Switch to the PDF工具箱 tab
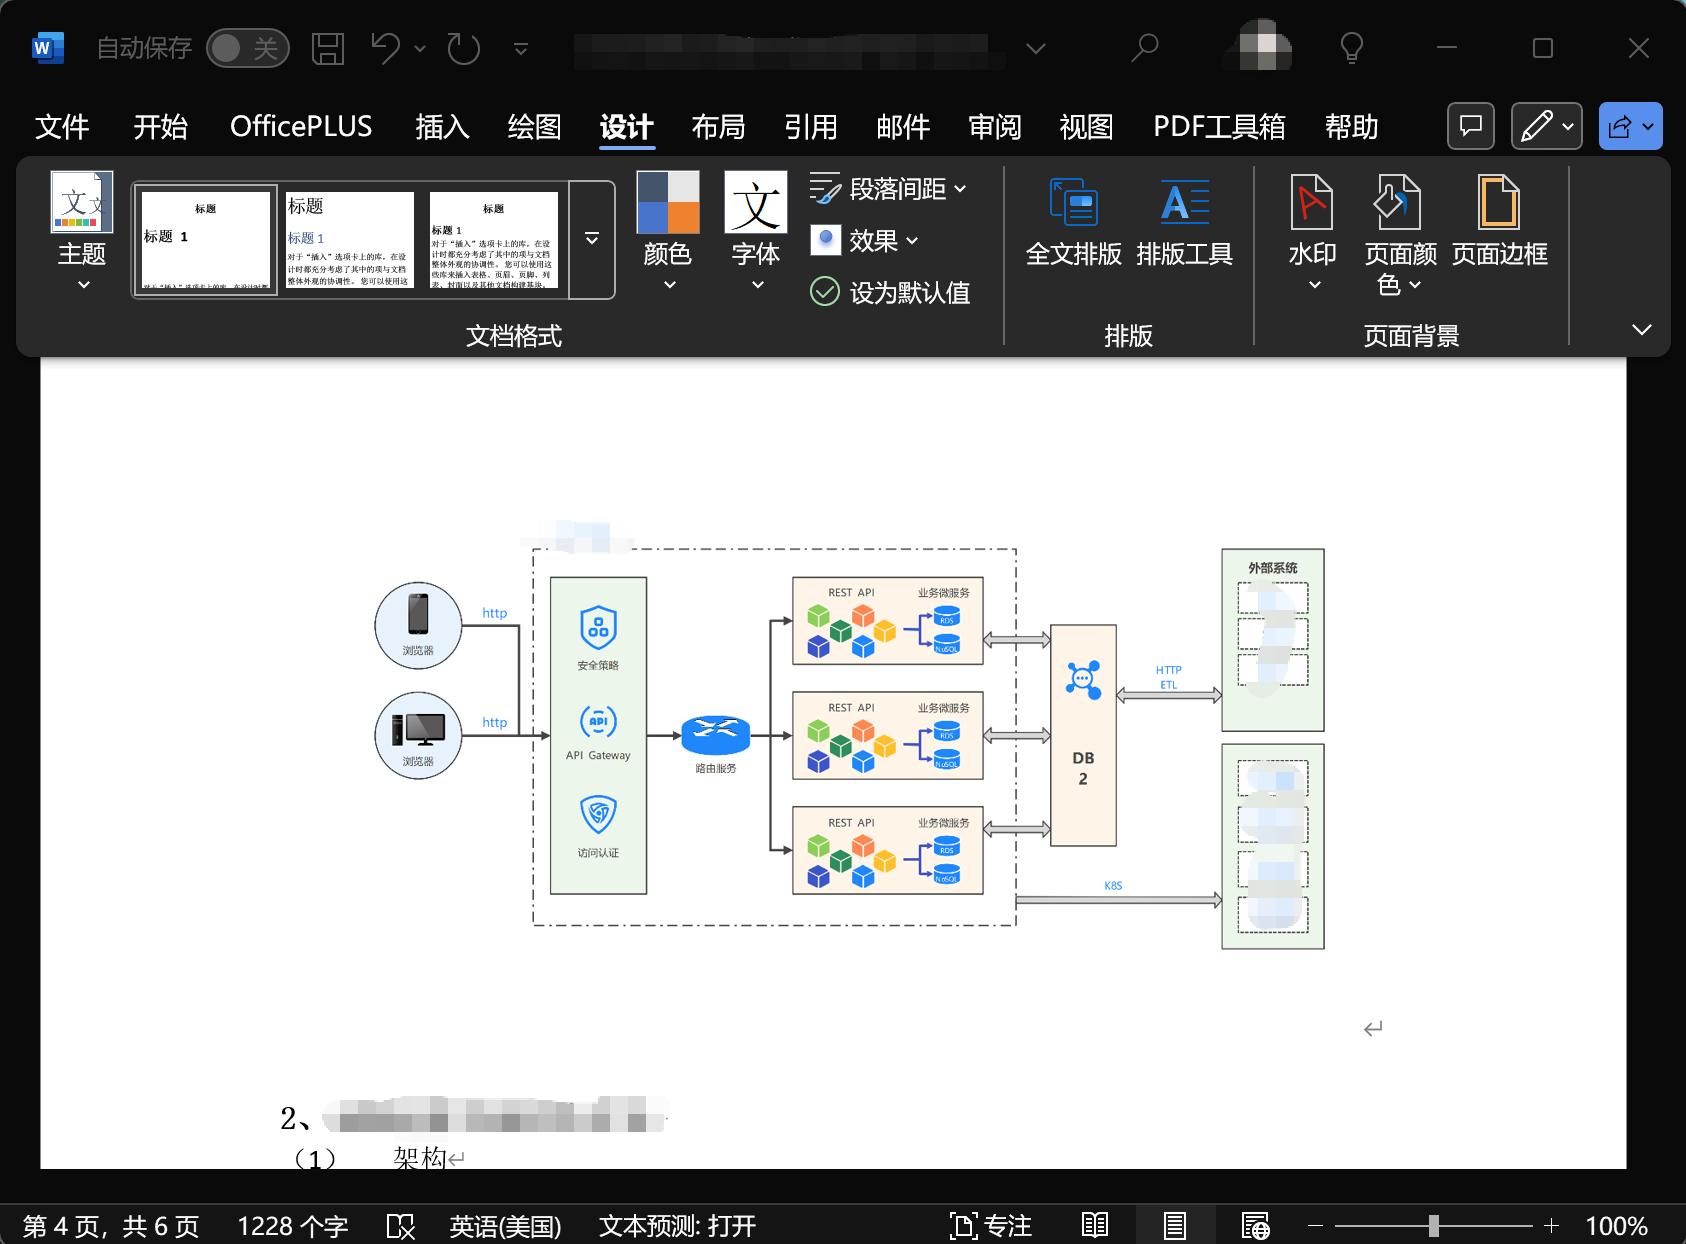Screen dimensions: 1686x1244 (1219, 127)
